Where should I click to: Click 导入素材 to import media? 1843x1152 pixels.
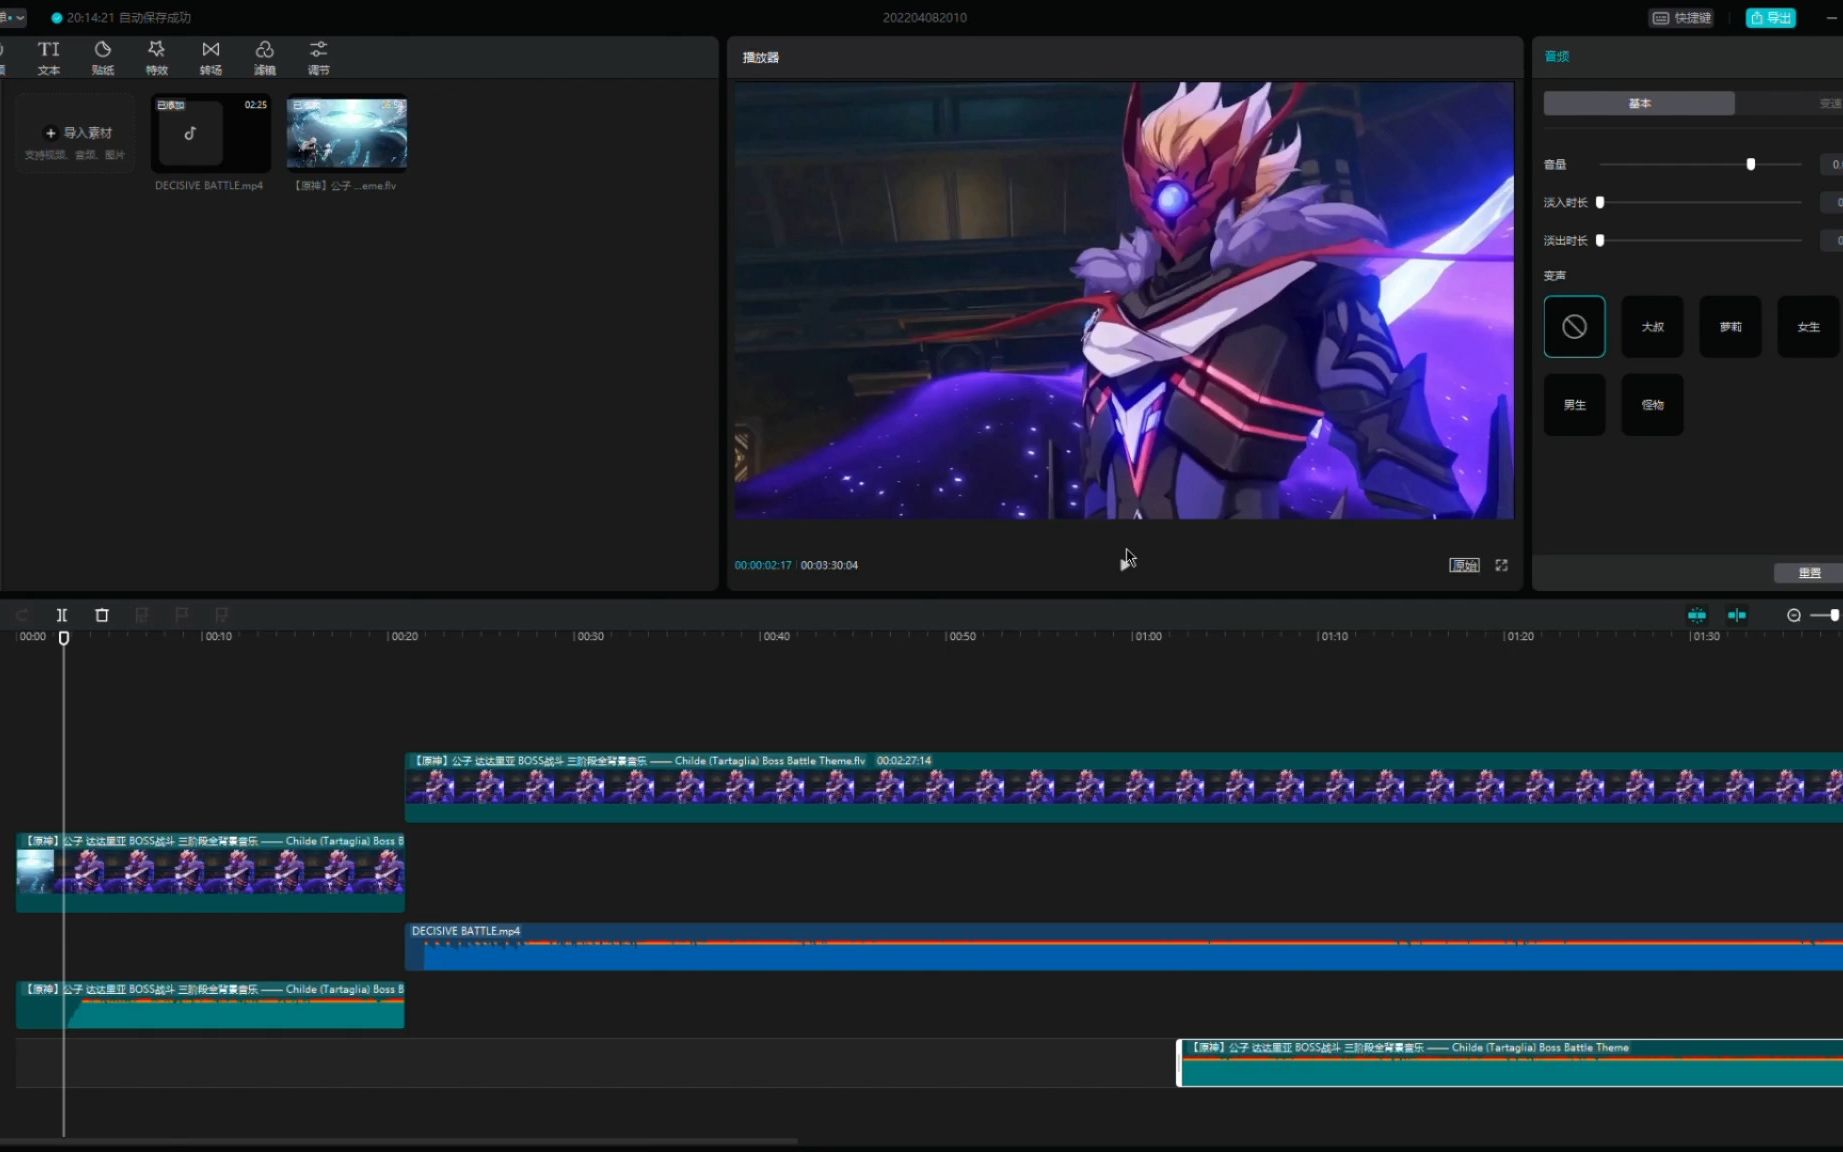coord(76,133)
